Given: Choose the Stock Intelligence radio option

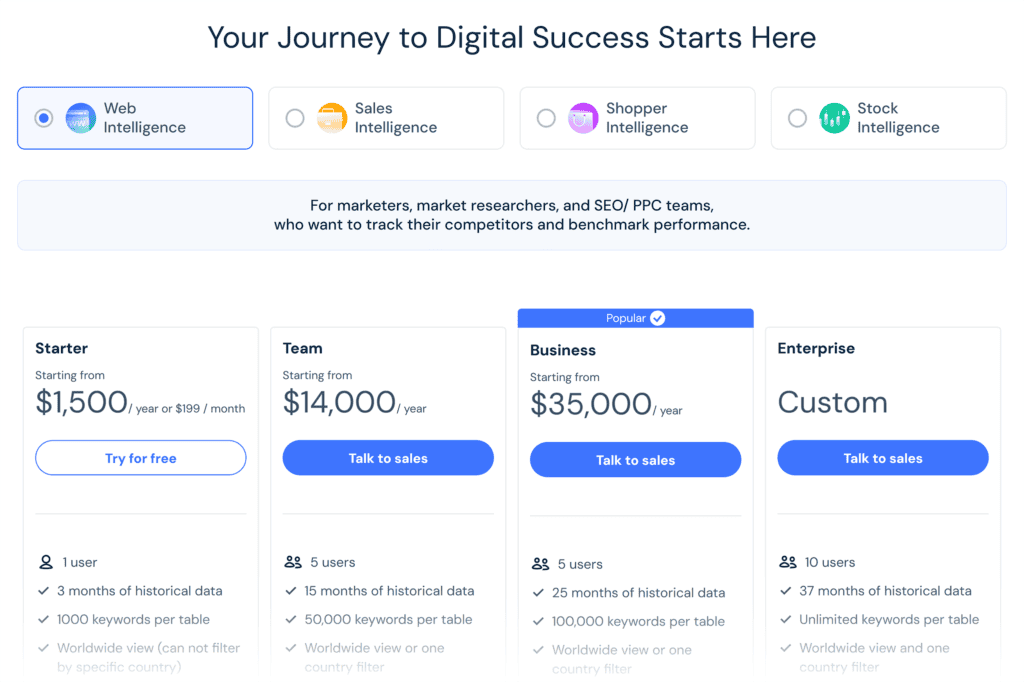Looking at the screenshot, I should (797, 118).
